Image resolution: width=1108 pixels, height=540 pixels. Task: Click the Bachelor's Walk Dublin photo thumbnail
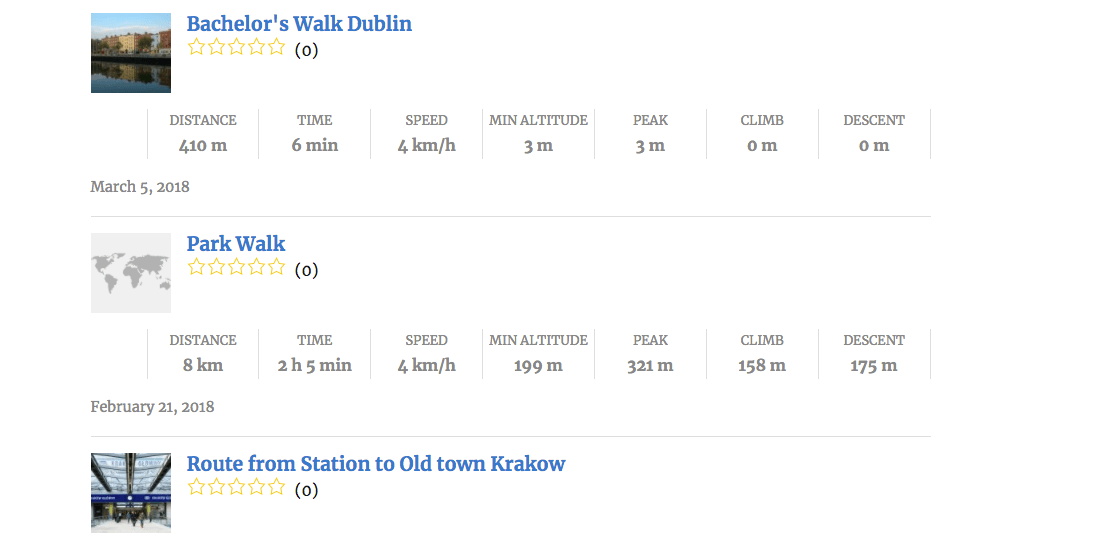131,53
